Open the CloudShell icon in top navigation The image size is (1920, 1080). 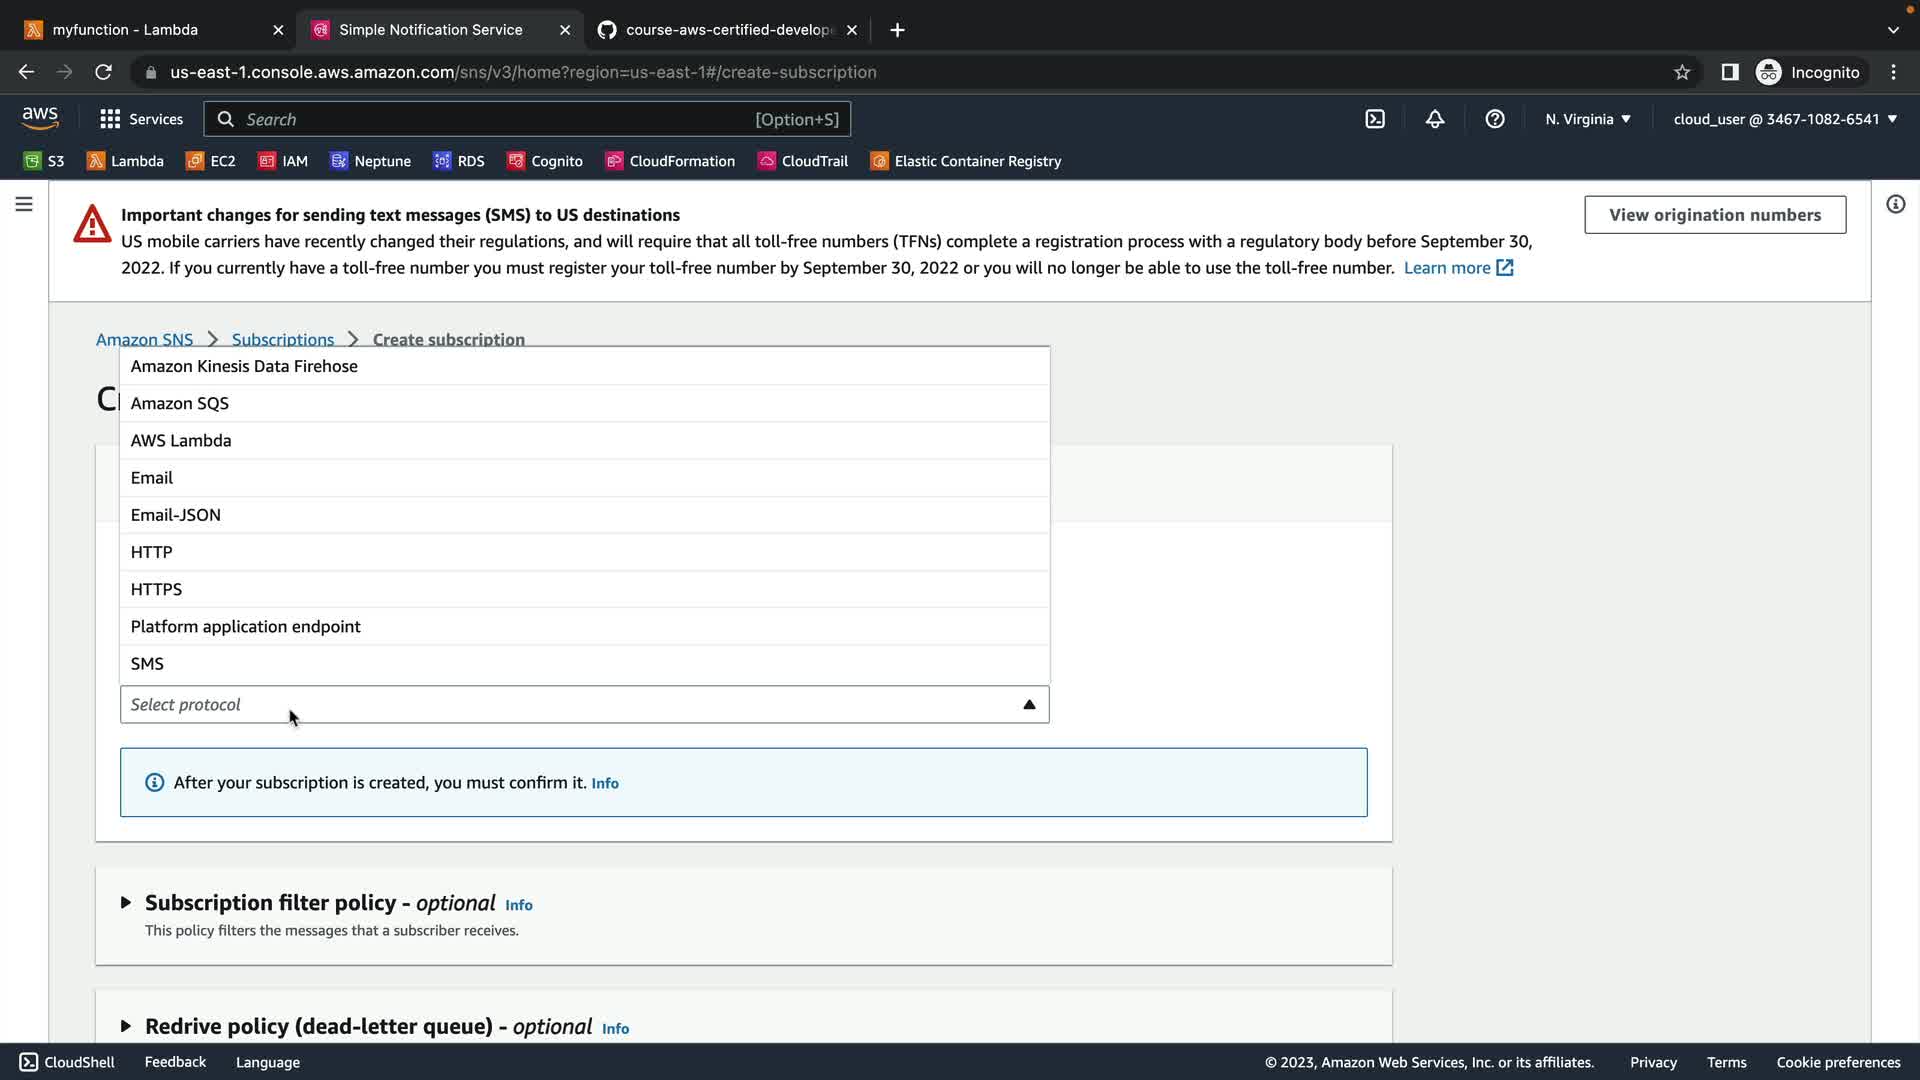[1375, 119]
